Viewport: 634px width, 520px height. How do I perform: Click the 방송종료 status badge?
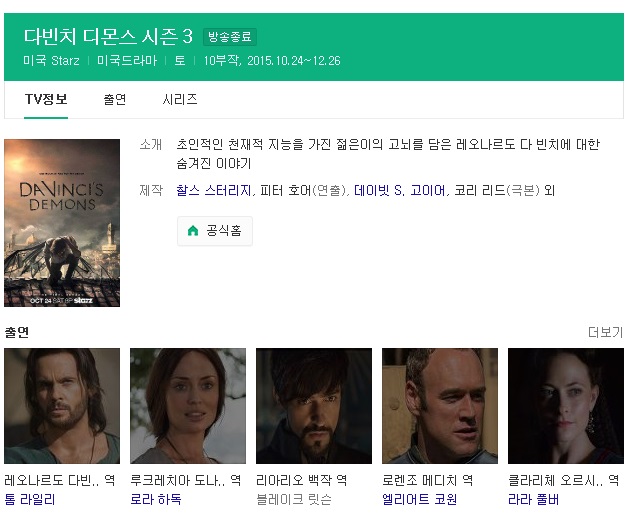tap(230, 37)
